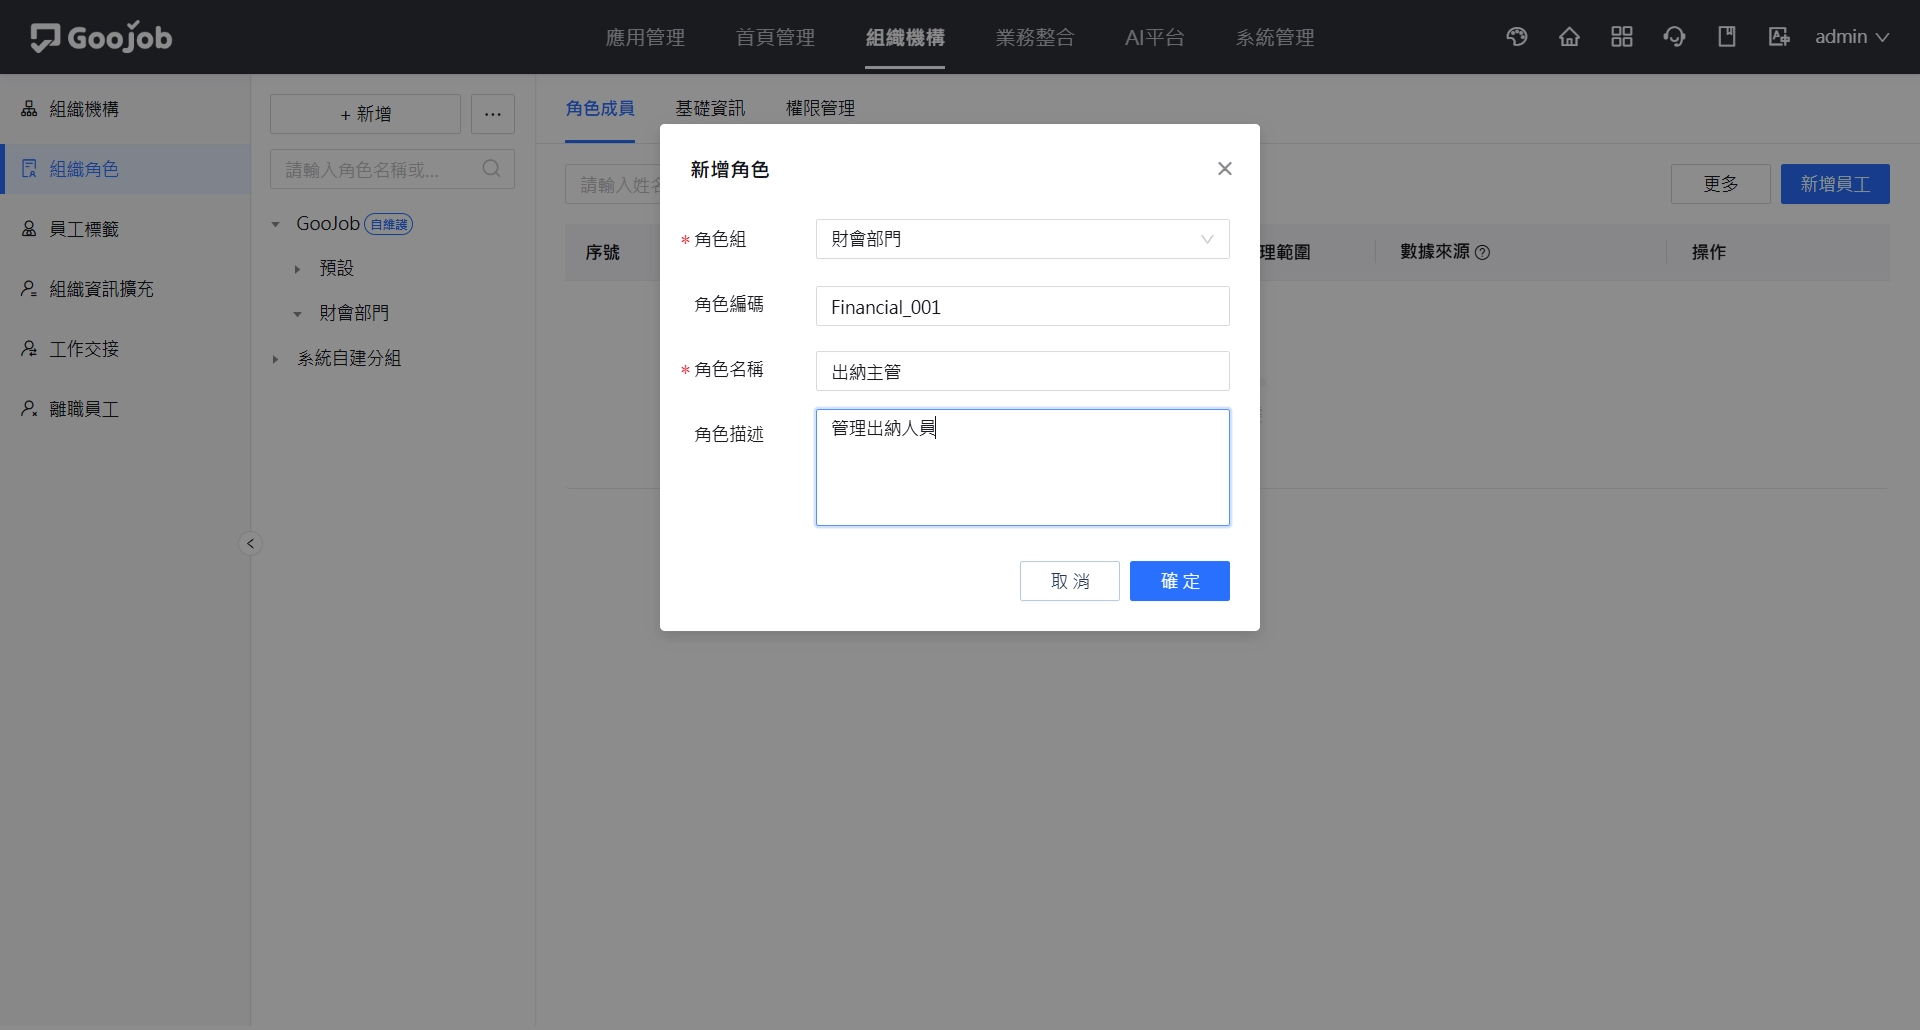Click the + 新增 button
This screenshot has width=1920, height=1030.
click(x=365, y=114)
